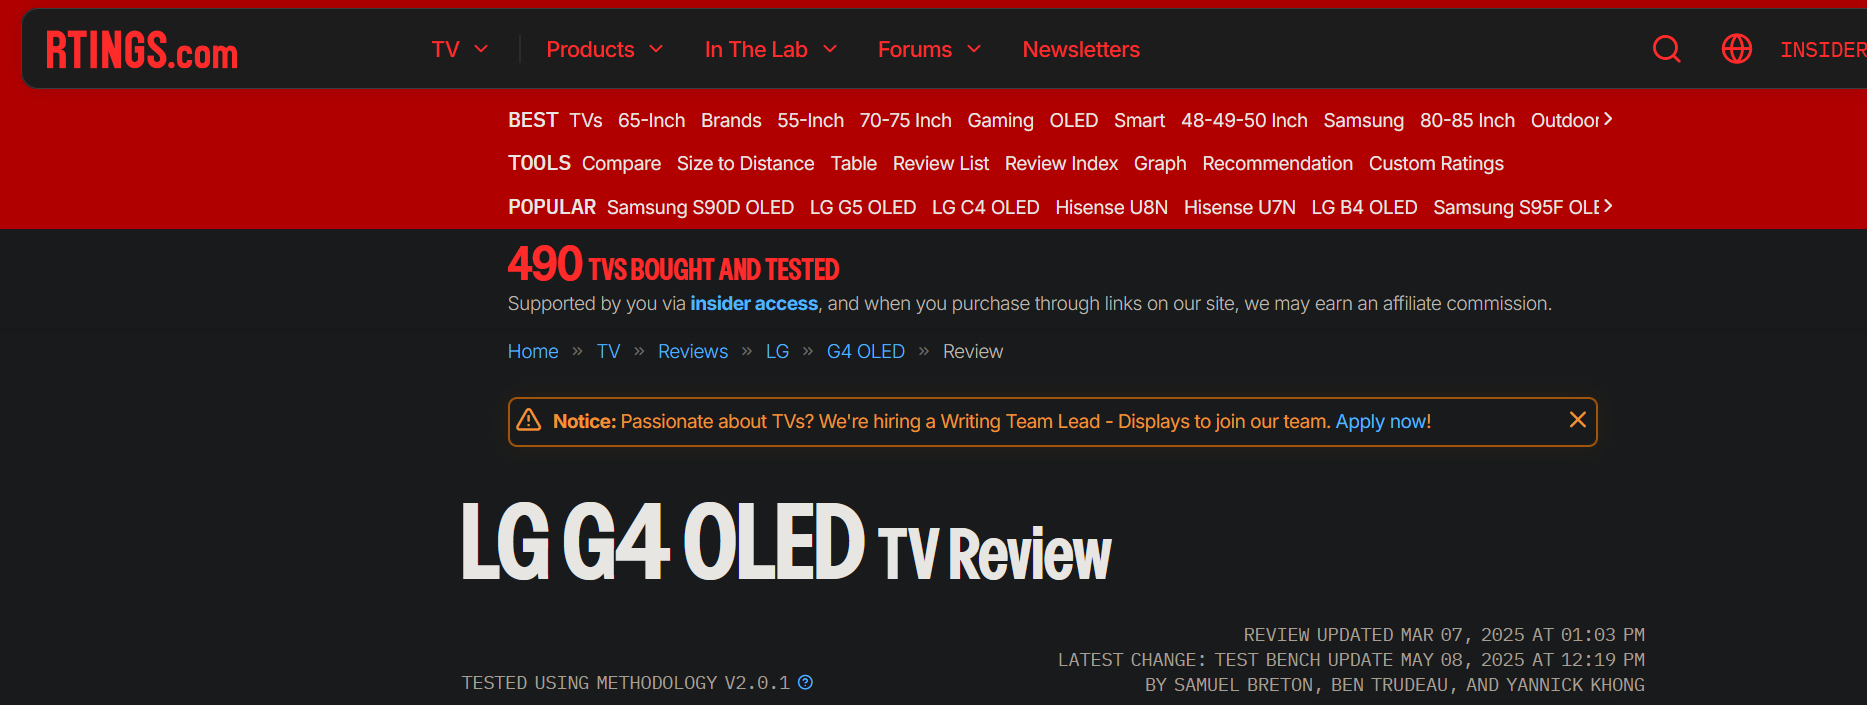Open best 70-75 Inch TVs
The height and width of the screenshot is (705, 1867).
pos(906,120)
